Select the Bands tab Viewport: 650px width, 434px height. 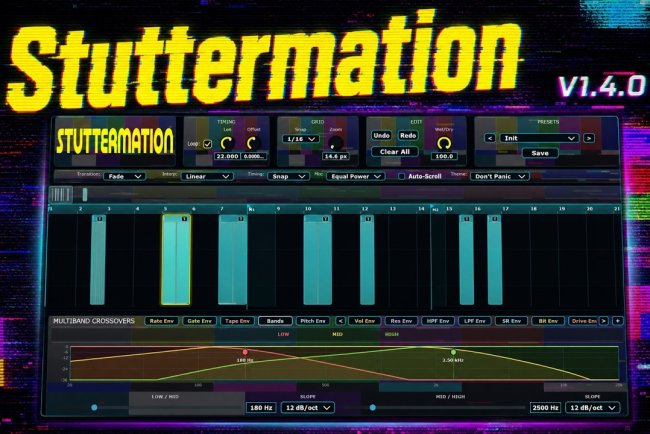(x=275, y=321)
